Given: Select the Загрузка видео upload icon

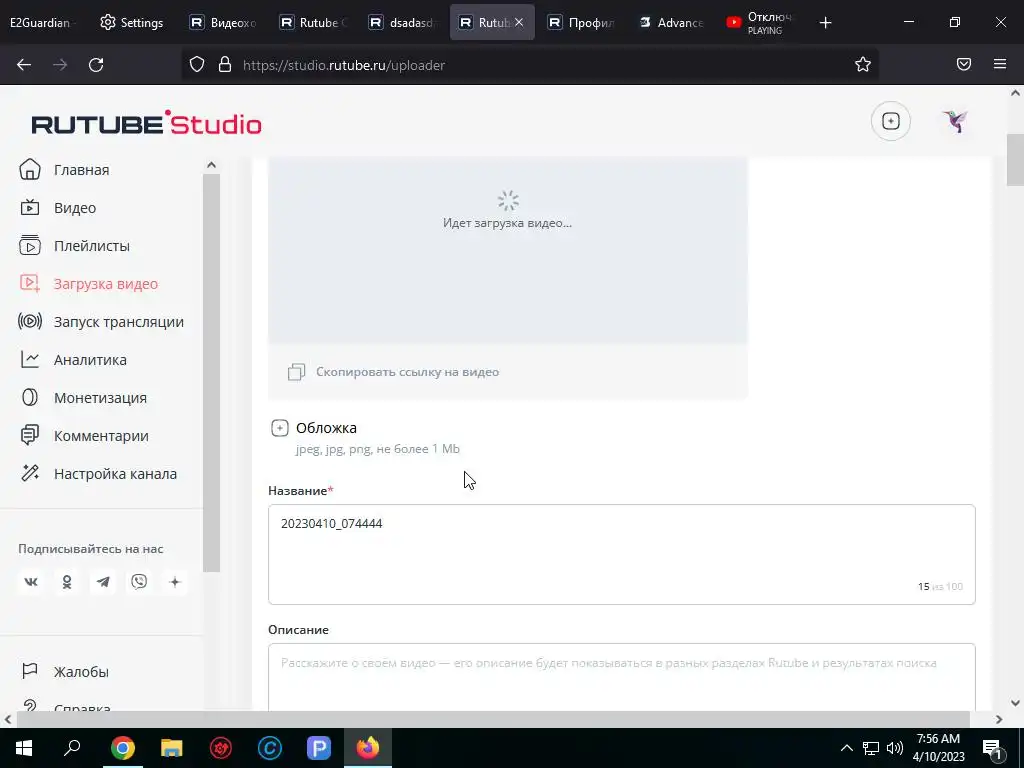Looking at the screenshot, I should (x=29, y=283).
